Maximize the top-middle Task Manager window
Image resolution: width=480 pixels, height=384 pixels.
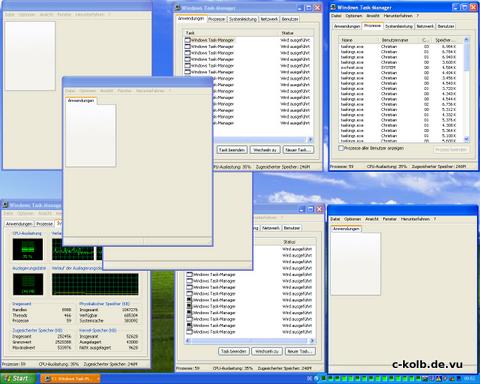point(309,7)
